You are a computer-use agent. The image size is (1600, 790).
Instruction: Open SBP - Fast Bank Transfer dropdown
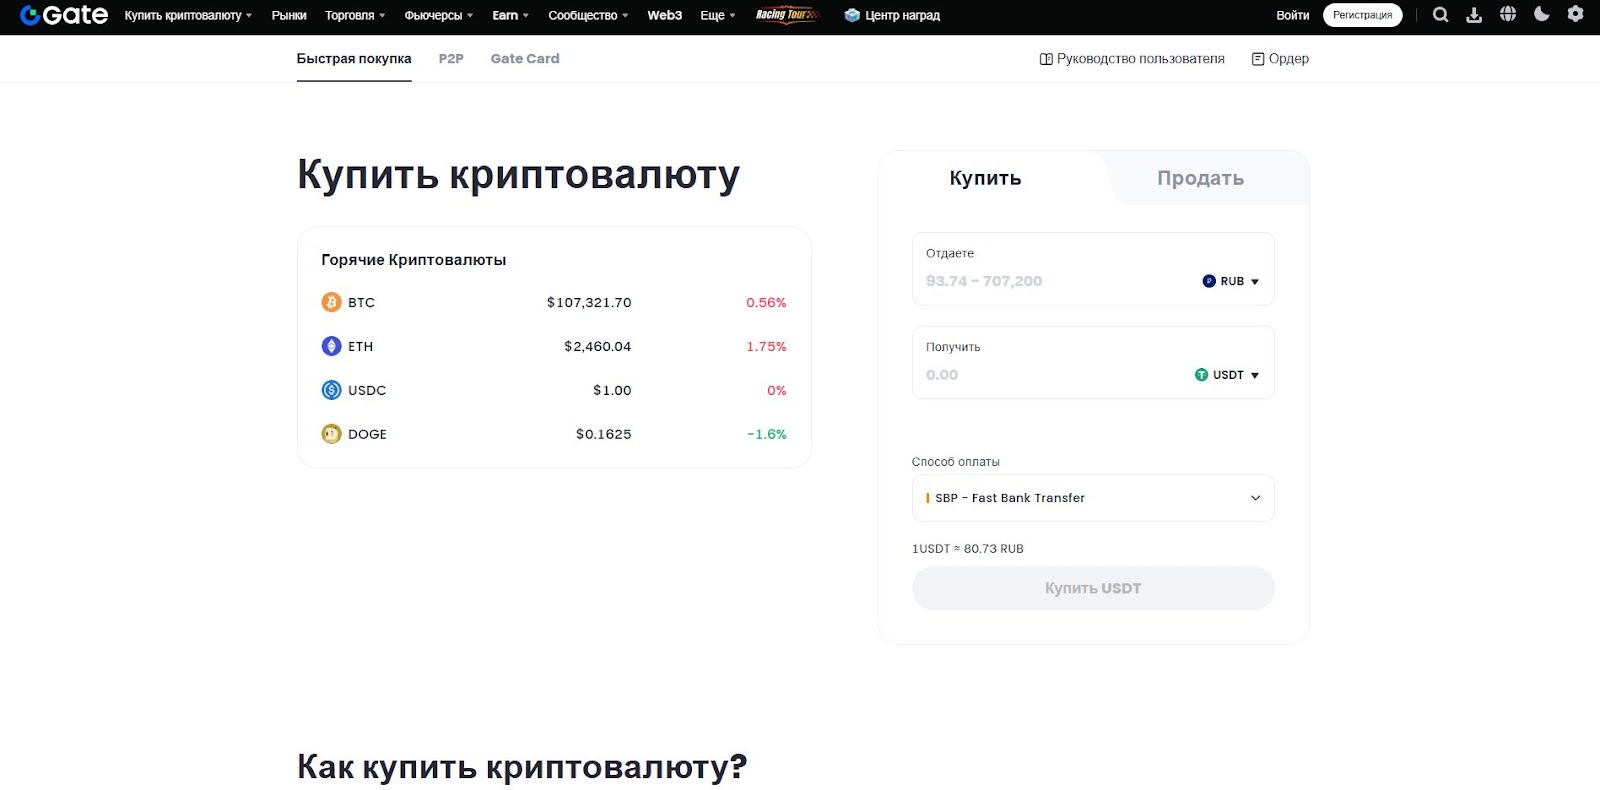click(x=1093, y=498)
